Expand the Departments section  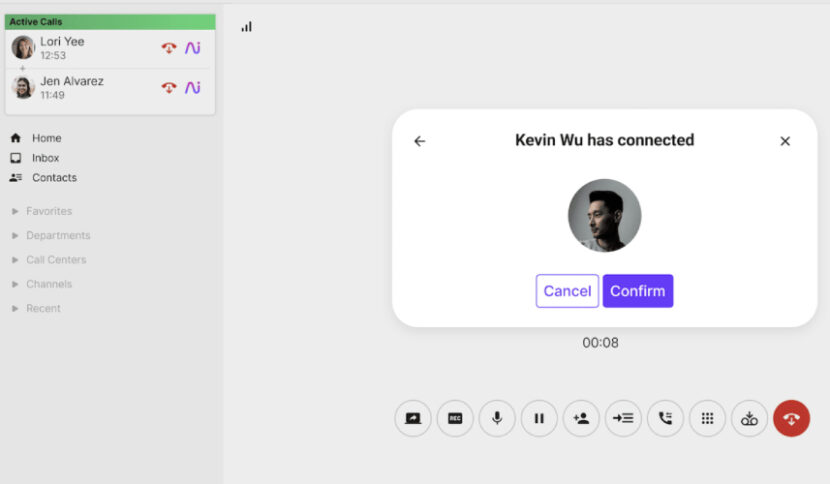57,236
